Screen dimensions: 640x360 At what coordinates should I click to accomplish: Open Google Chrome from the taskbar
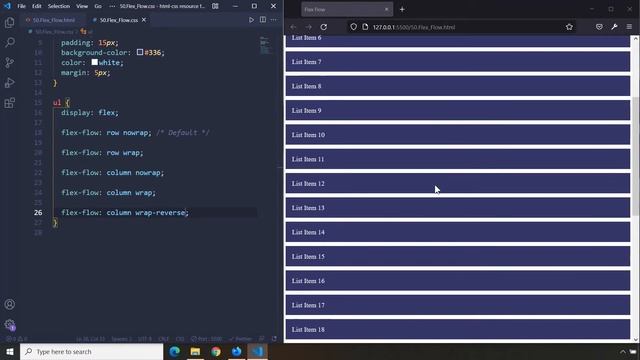[x=216, y=351]
